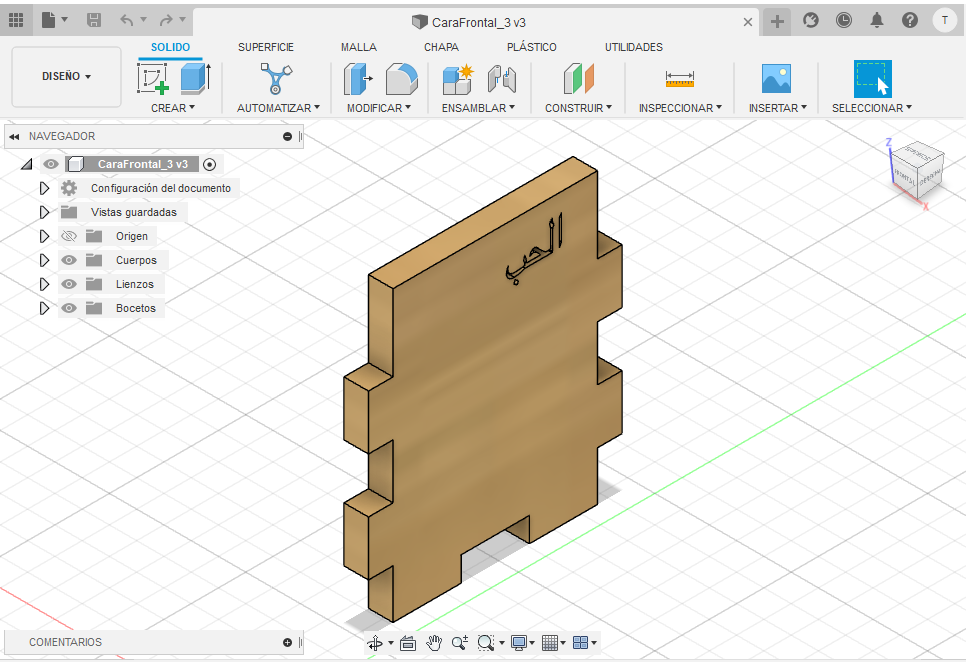Open the help question mark
Viewport: 966px width, 662px height.
pos(909,20)
